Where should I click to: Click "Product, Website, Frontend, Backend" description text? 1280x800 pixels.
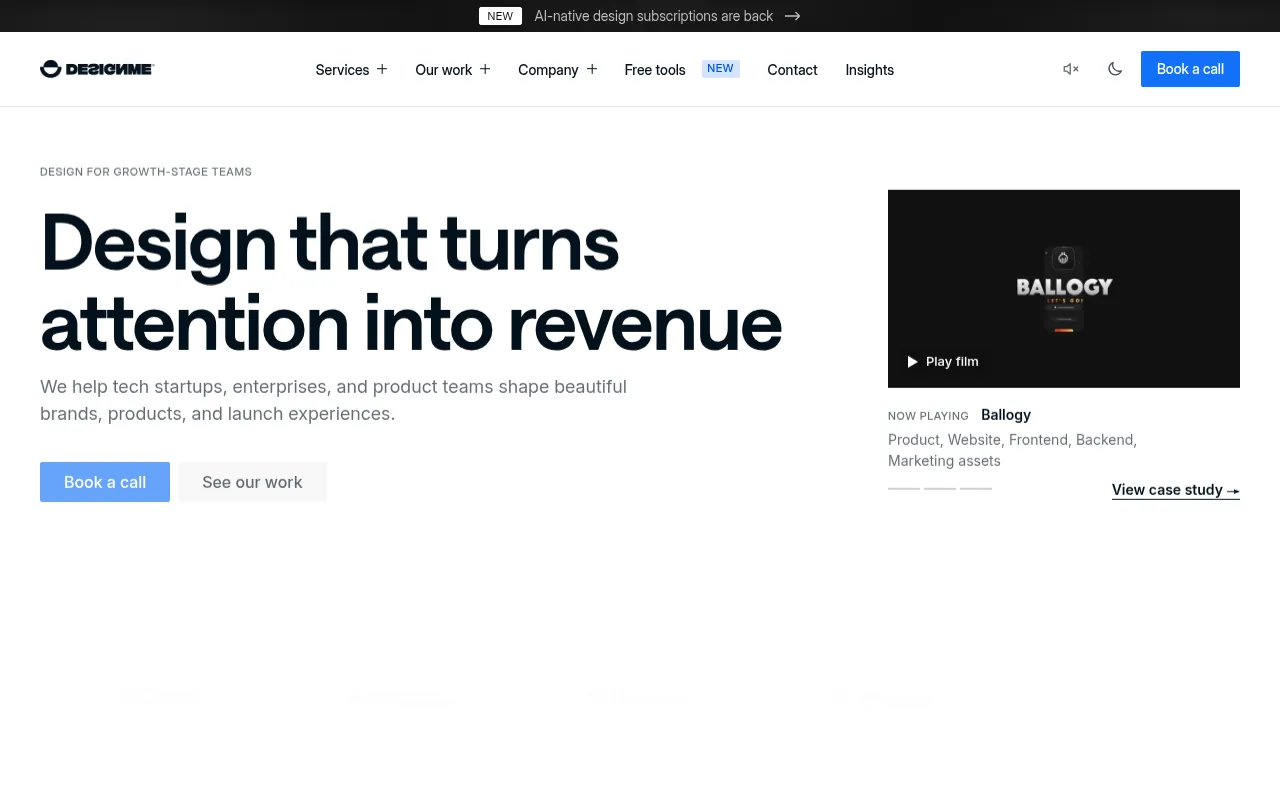point(1012,450)
